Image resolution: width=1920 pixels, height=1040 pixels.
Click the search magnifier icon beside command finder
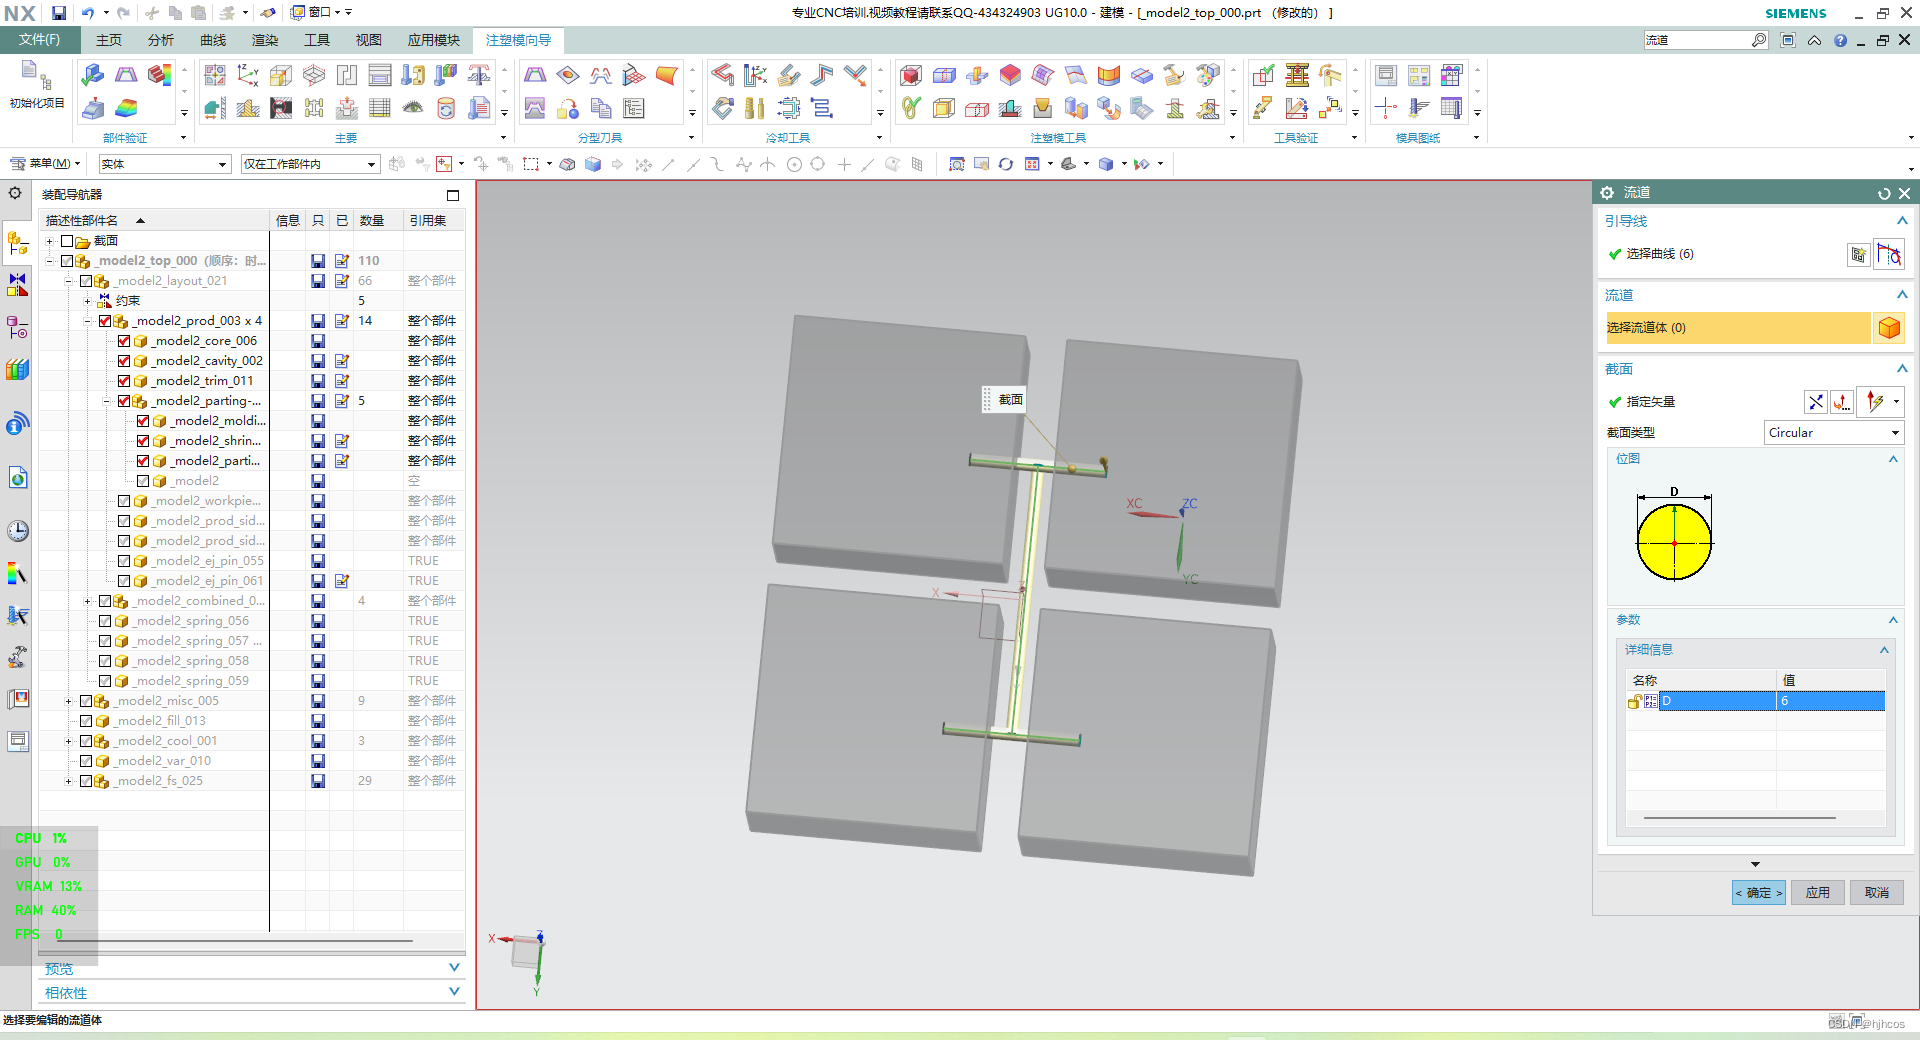coord(1759,40)
